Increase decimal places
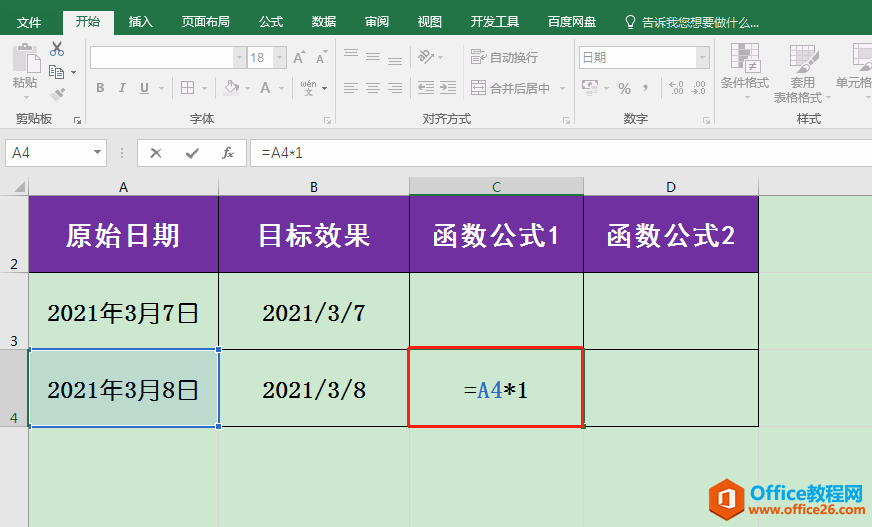The height and width of the screenshot is (527, 872). tap(676, 88)
